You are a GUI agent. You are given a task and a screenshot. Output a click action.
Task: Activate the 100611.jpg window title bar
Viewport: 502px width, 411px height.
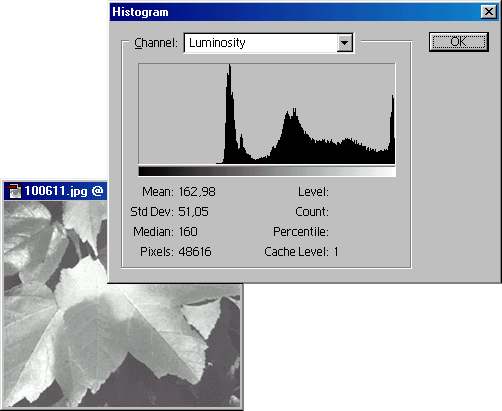55,191
